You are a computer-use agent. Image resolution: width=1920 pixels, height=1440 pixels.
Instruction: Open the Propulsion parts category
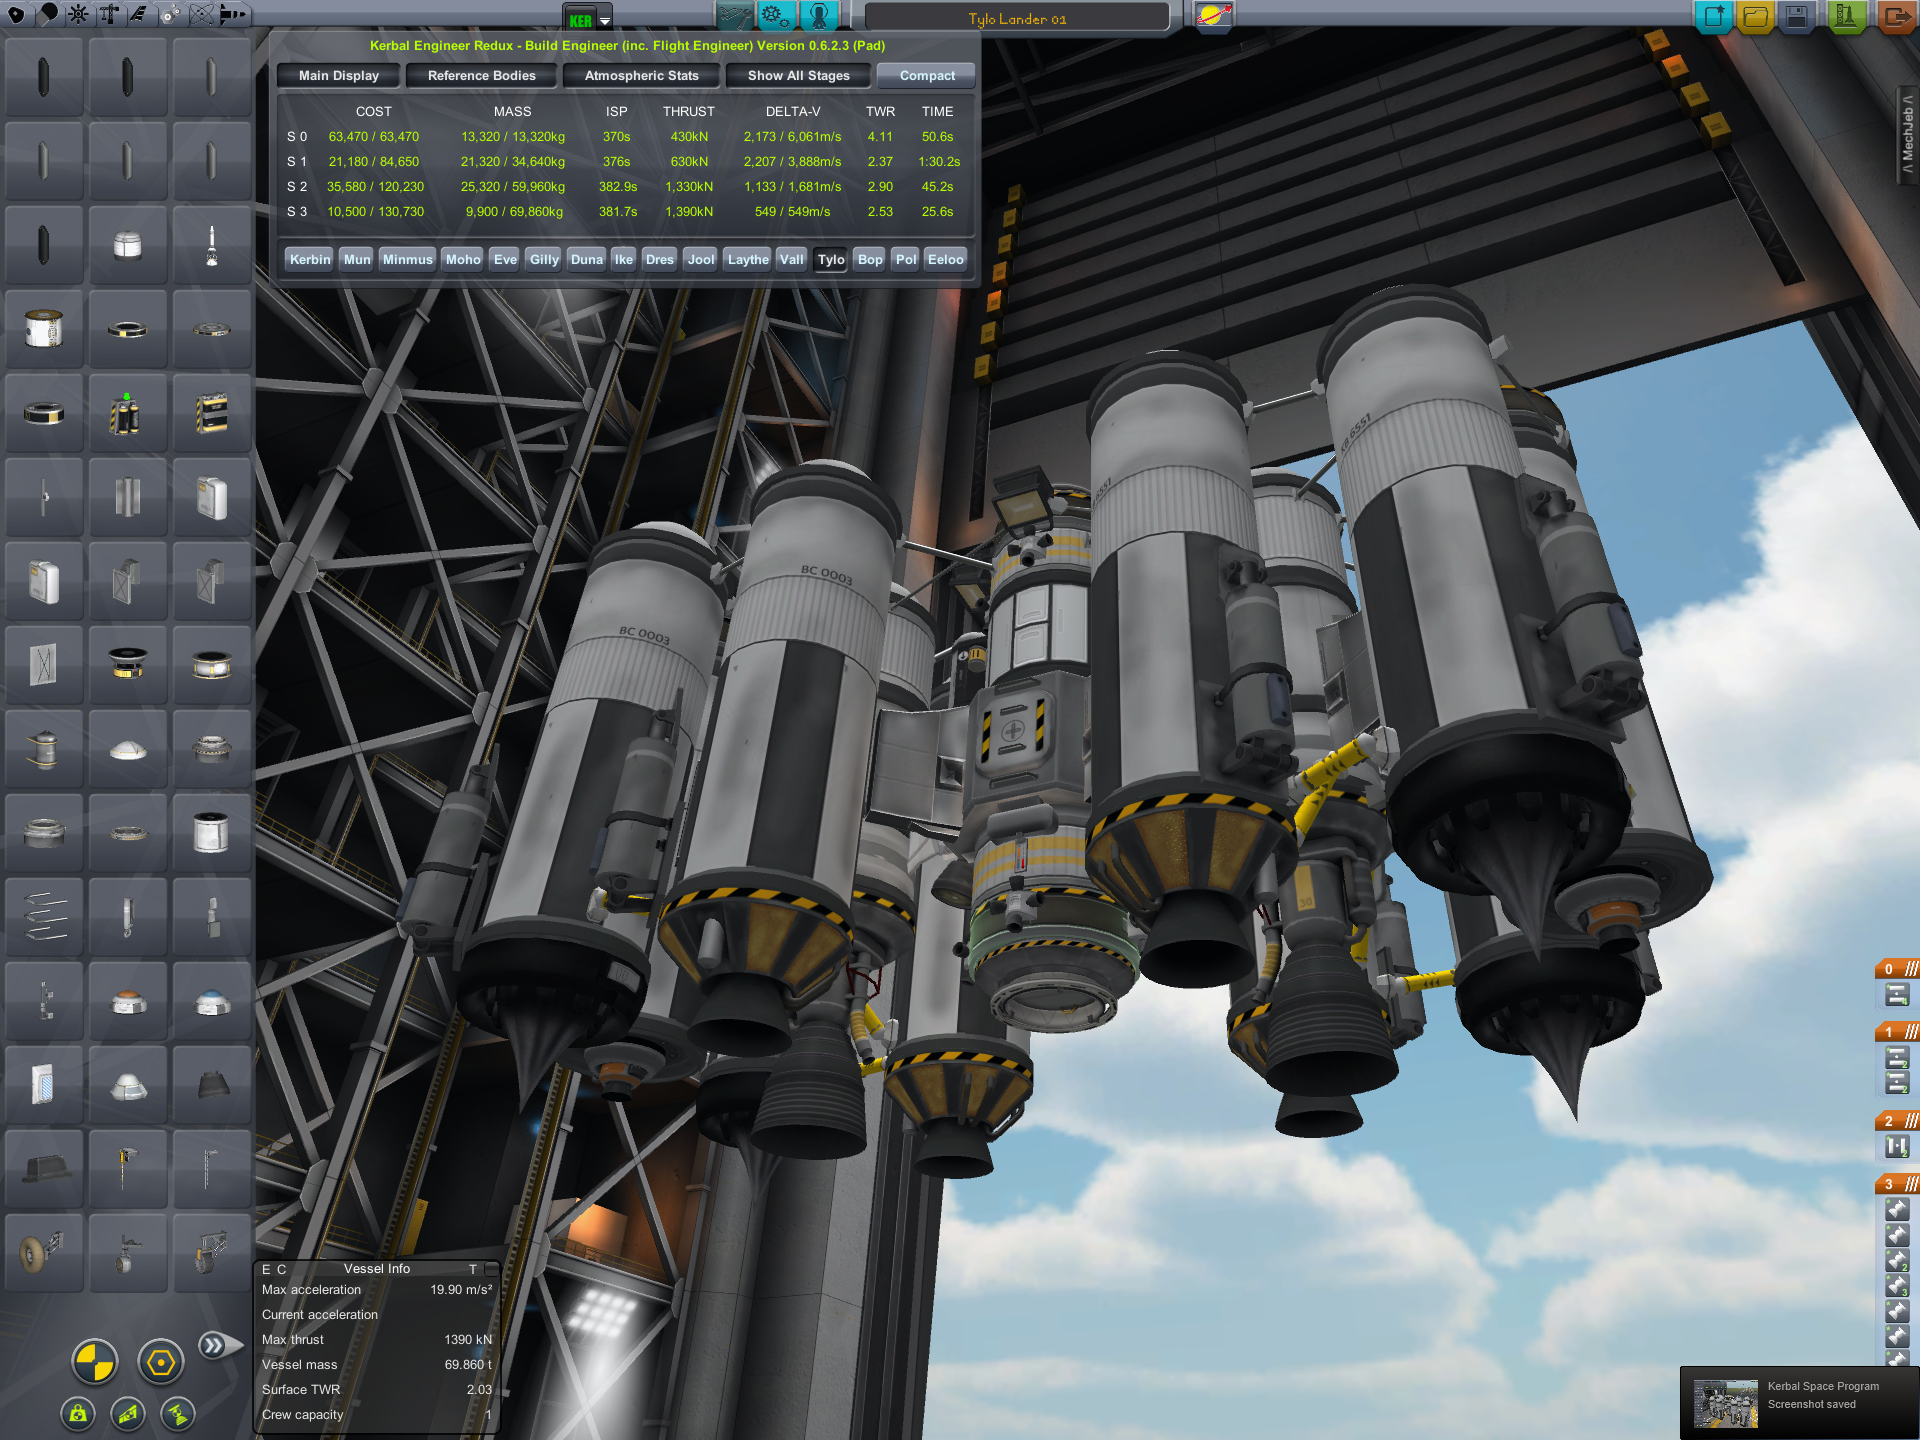tap(47, 14)
